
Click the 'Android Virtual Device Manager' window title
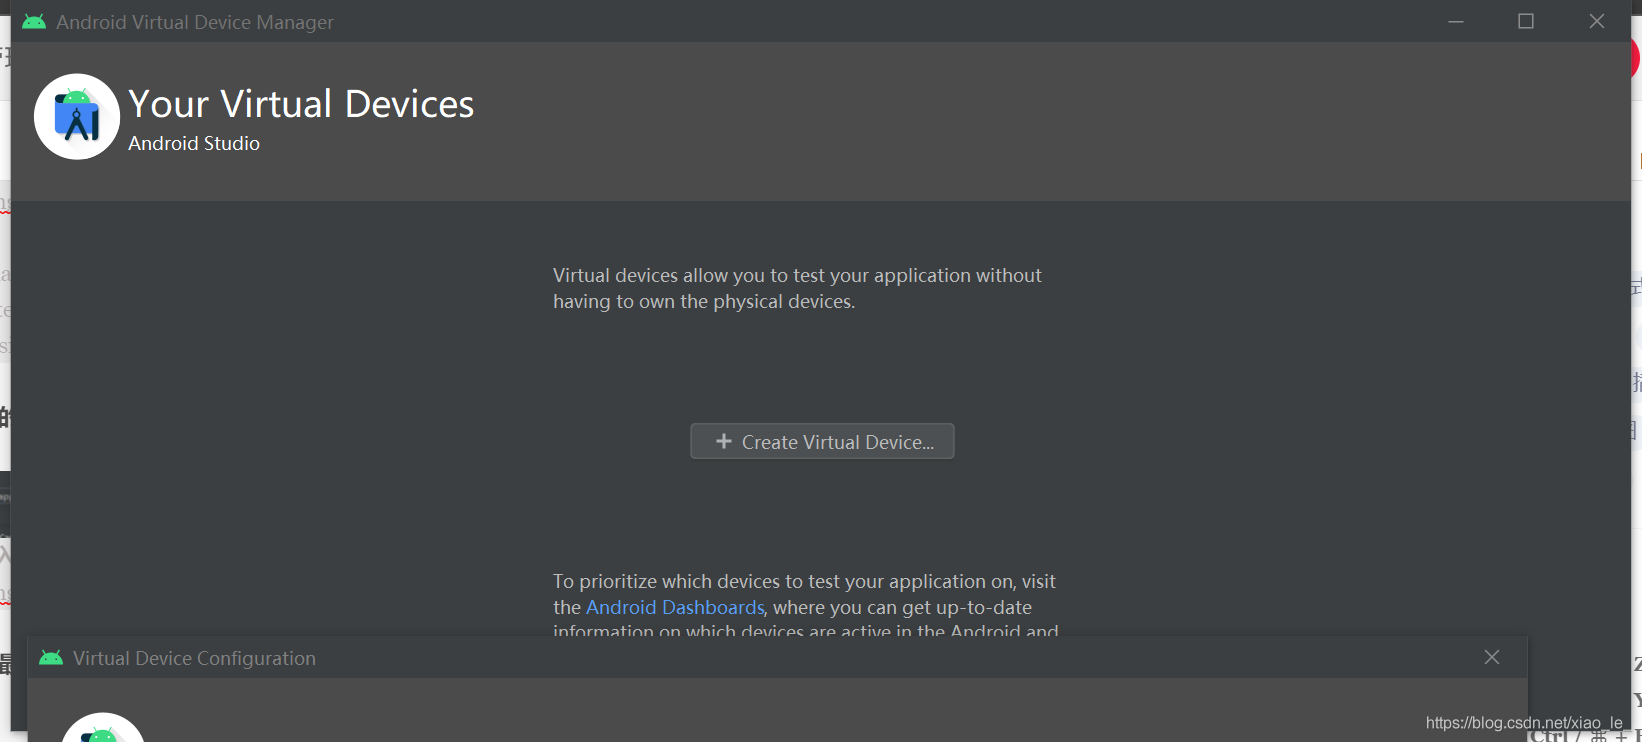pyautogui.click(x=195, y=22)
